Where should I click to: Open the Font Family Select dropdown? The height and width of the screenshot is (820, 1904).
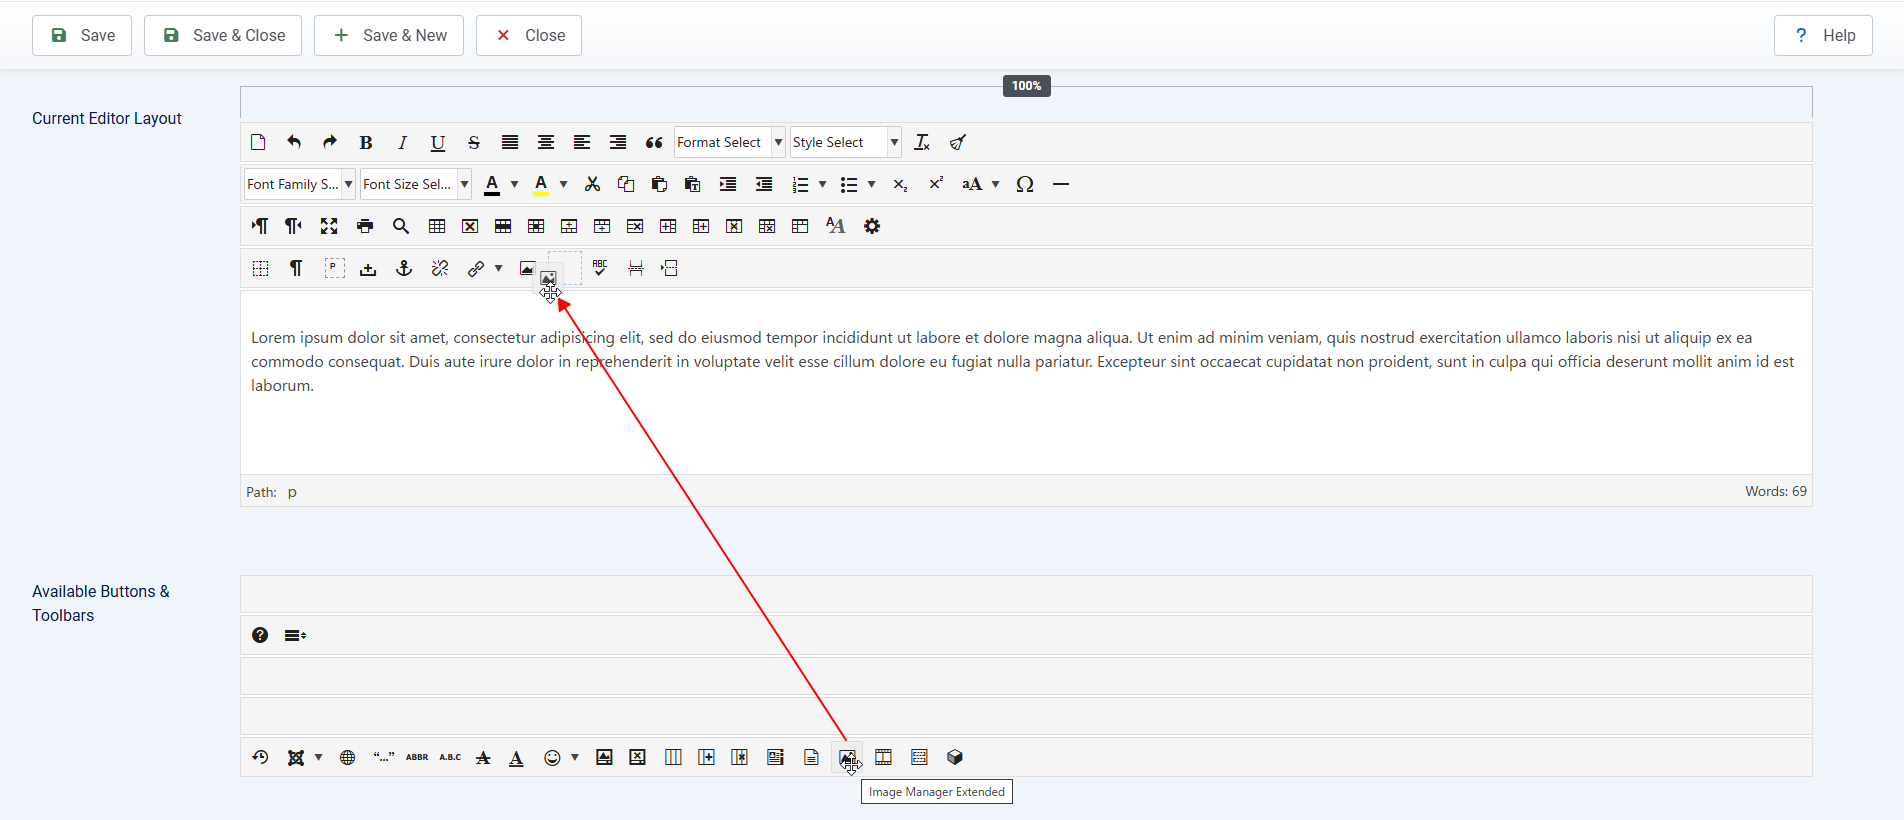pyautogui.click(x=300, y=184)
